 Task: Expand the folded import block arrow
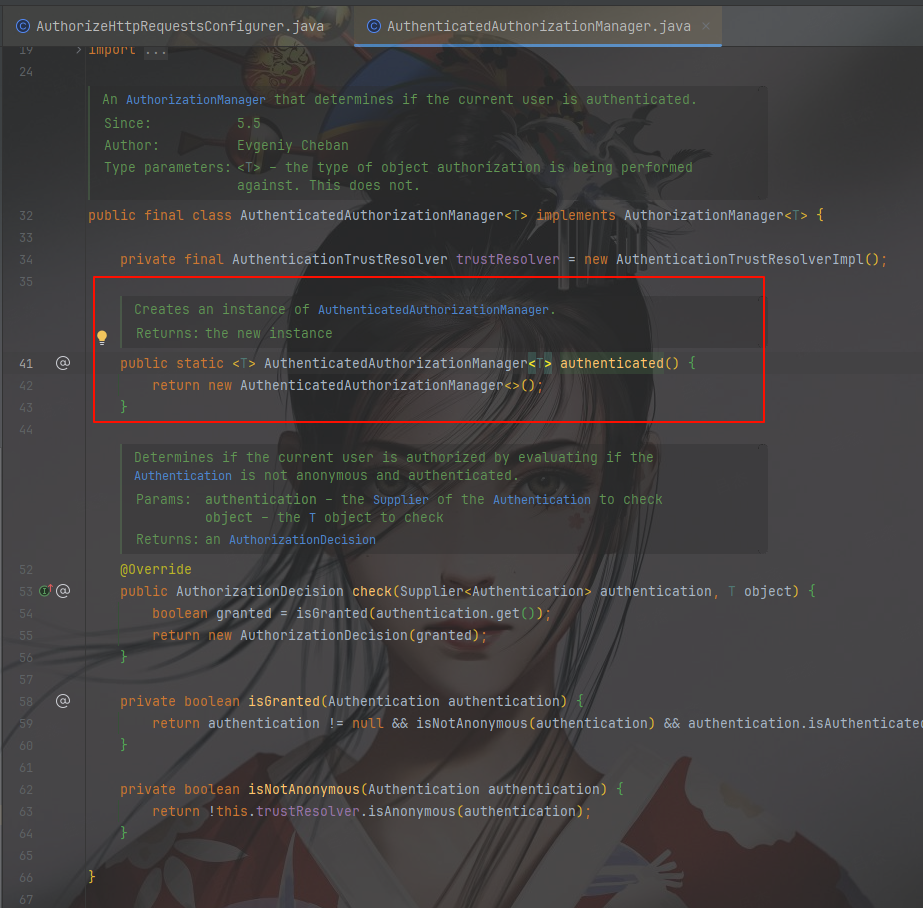point(78,50)
